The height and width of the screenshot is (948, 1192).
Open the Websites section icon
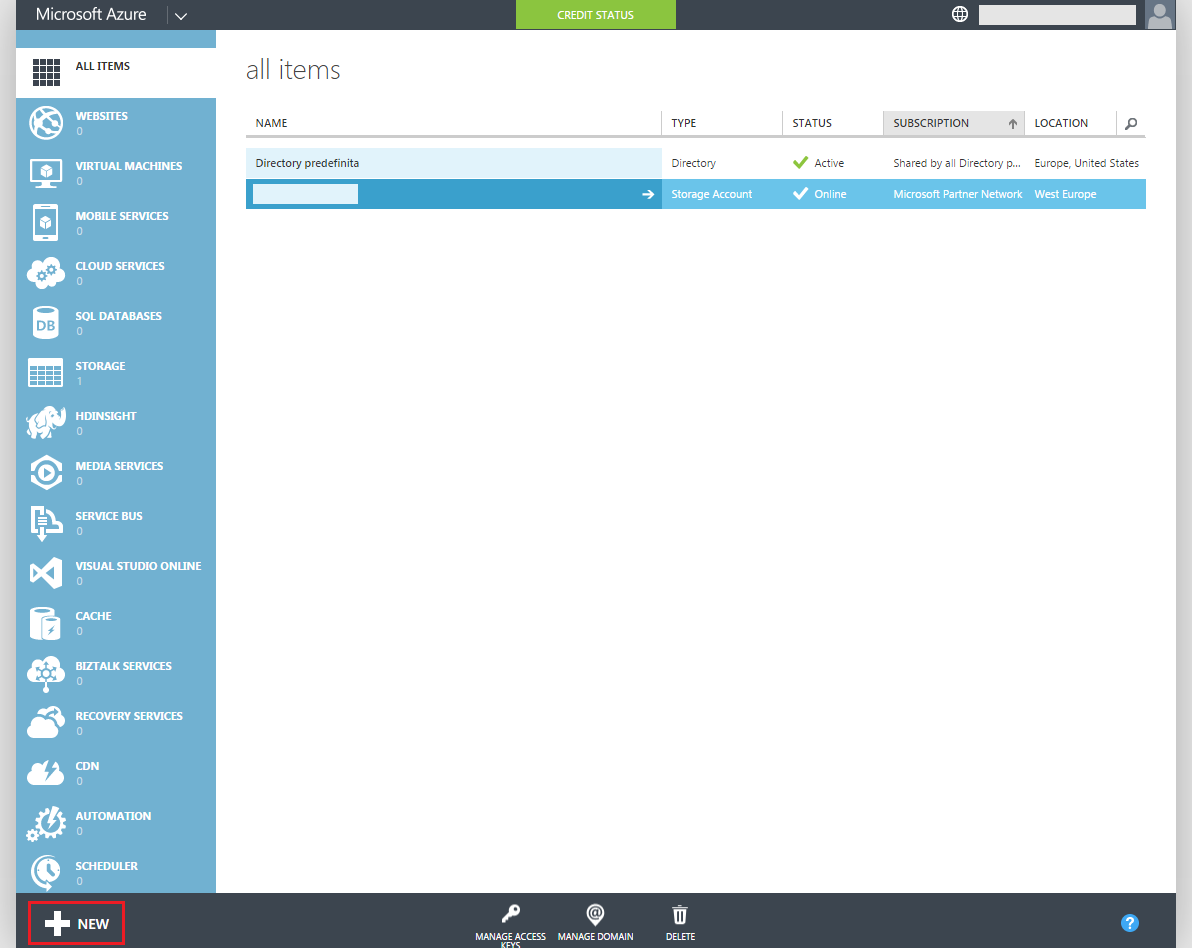coord(46,123)
